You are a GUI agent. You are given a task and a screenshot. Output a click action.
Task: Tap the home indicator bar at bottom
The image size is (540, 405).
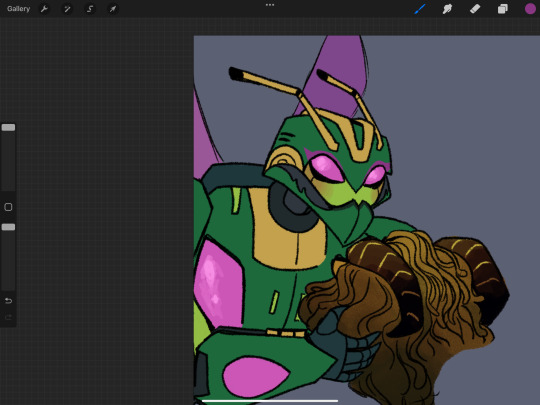(x=270, y=401)
